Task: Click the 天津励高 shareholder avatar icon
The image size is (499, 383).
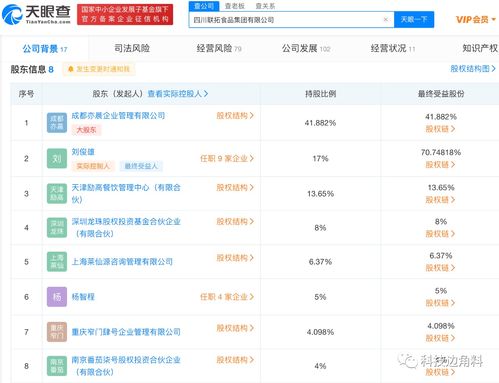Action: (57, 194)
